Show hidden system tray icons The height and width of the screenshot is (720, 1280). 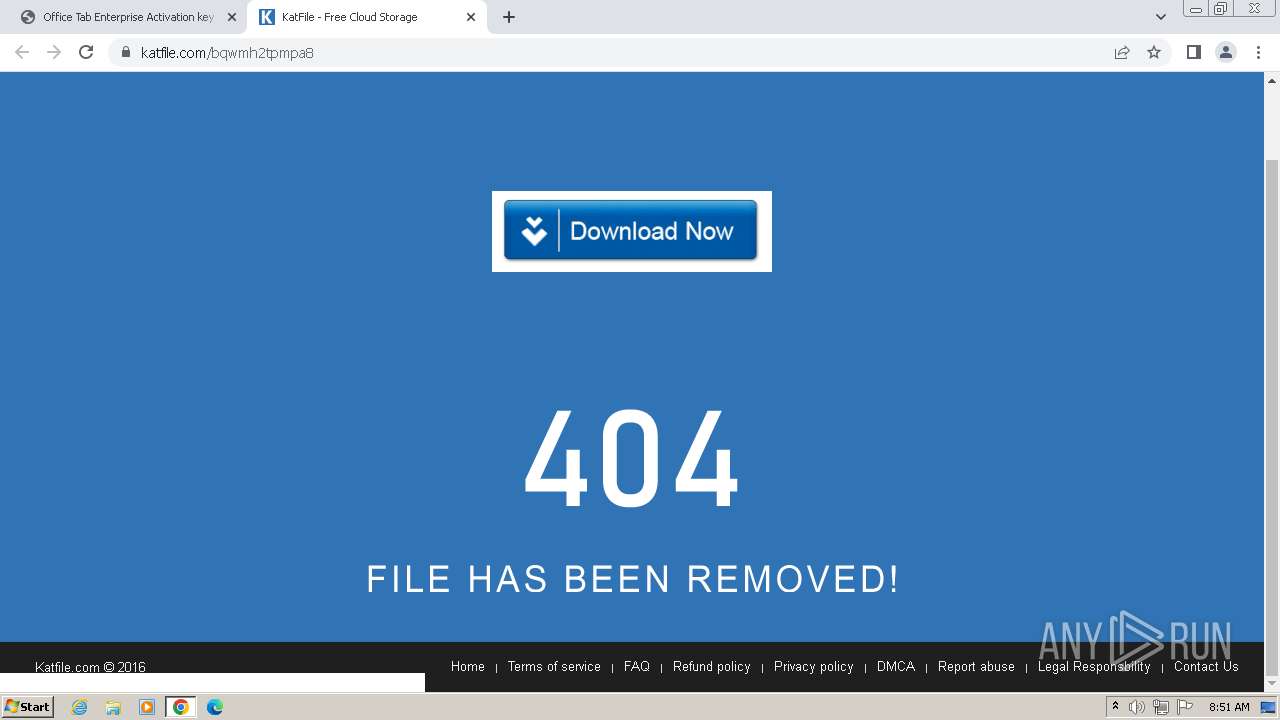(1115, 707)
